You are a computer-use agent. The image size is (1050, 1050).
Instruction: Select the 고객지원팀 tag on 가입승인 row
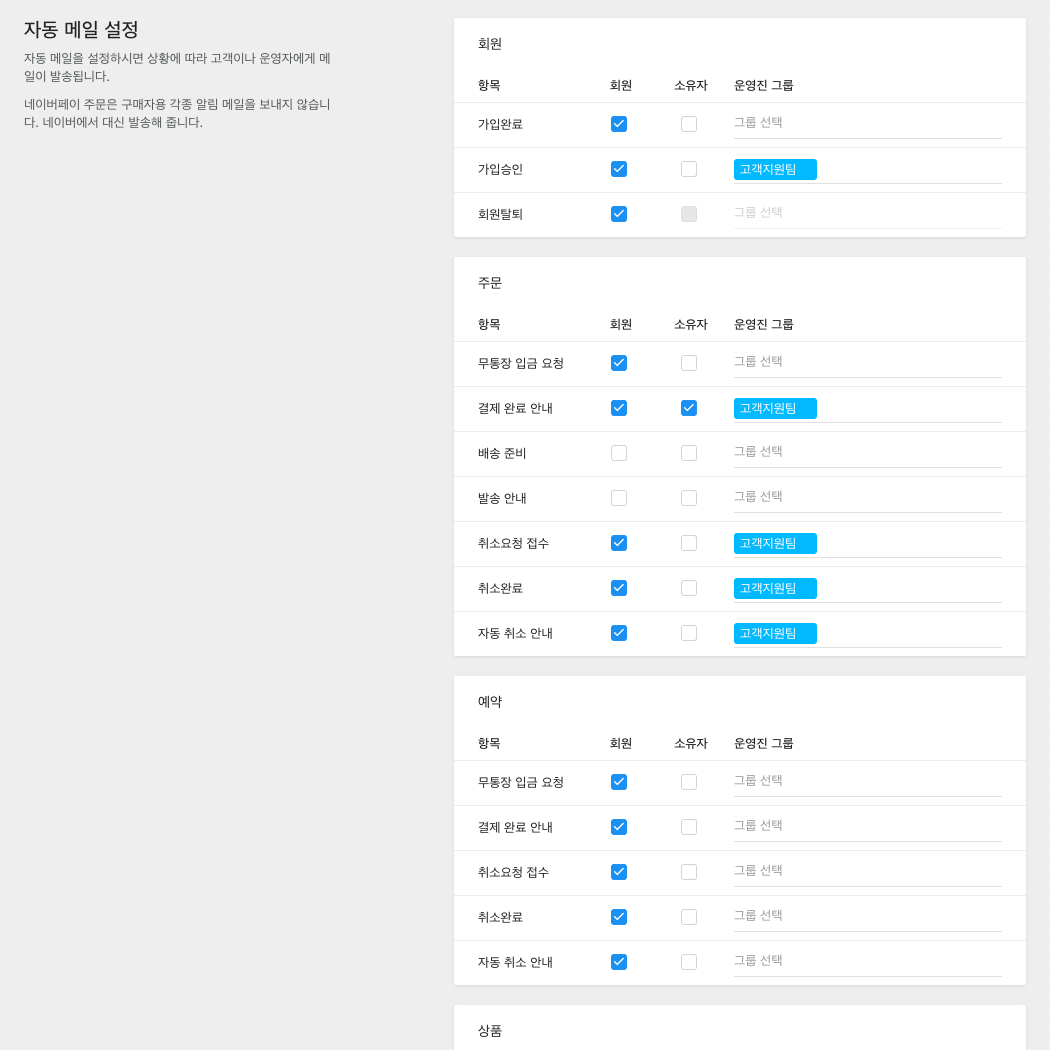pos(775,168)
